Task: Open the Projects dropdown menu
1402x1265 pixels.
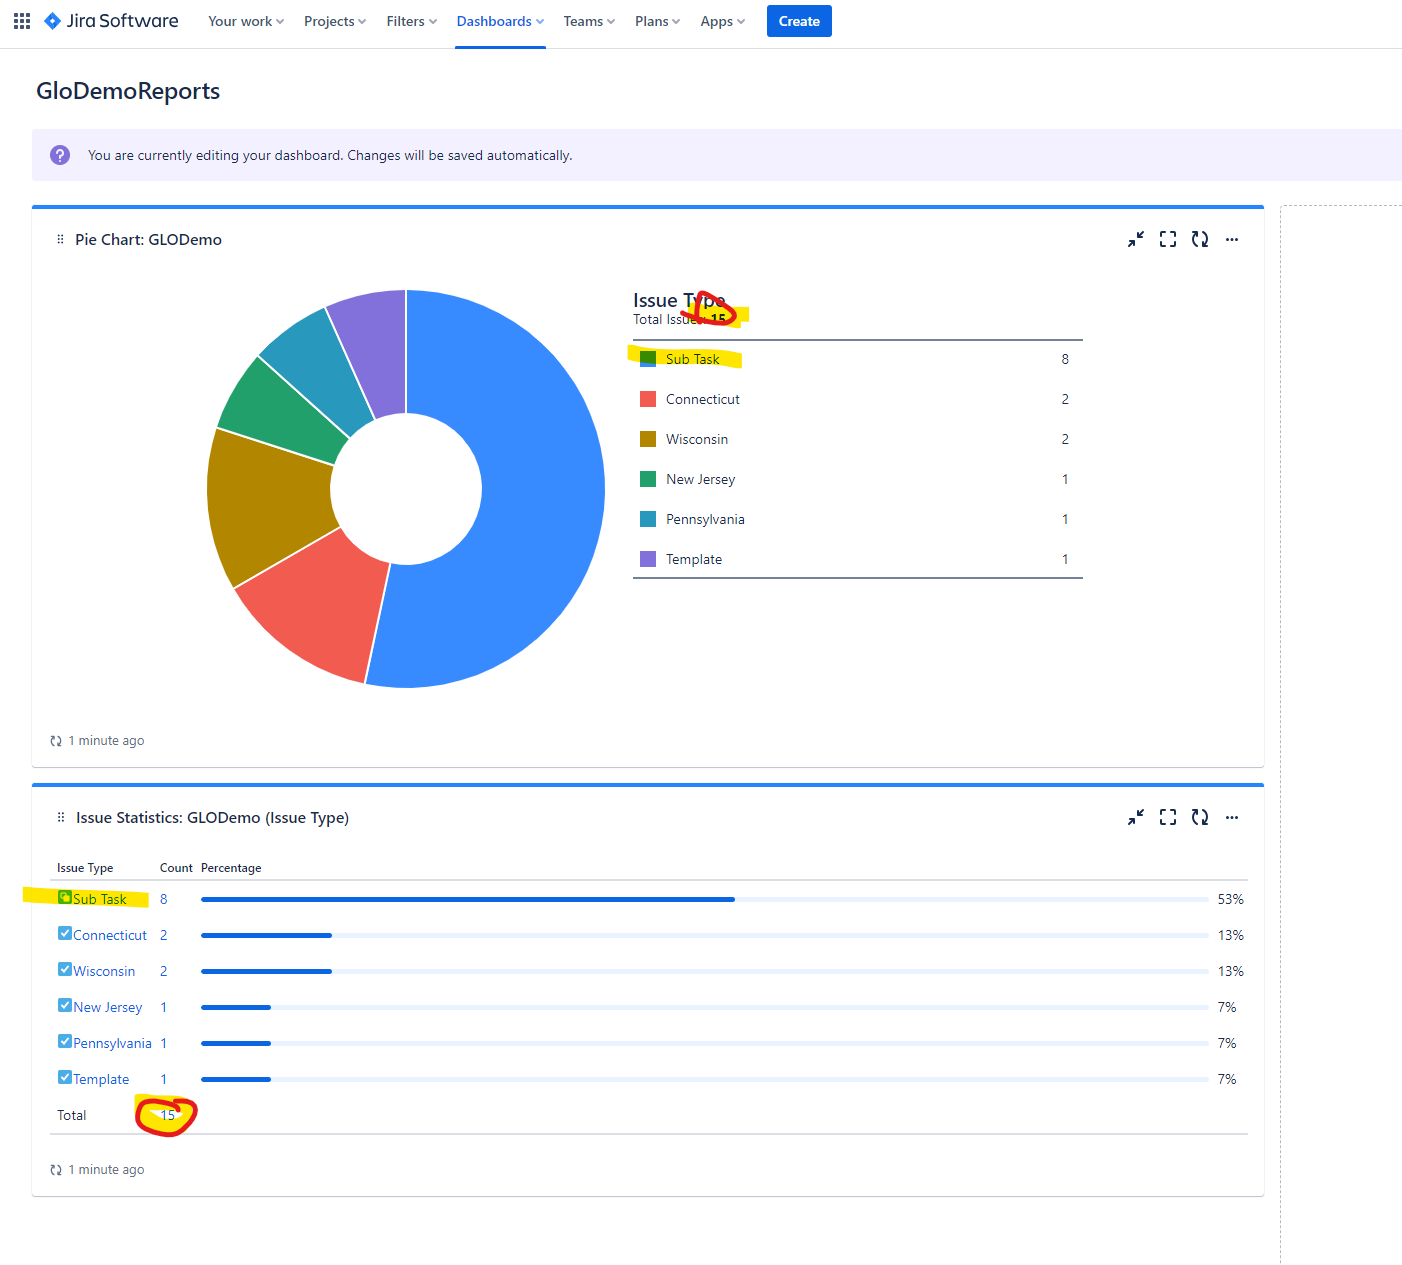Action: [x=333, y=21]
